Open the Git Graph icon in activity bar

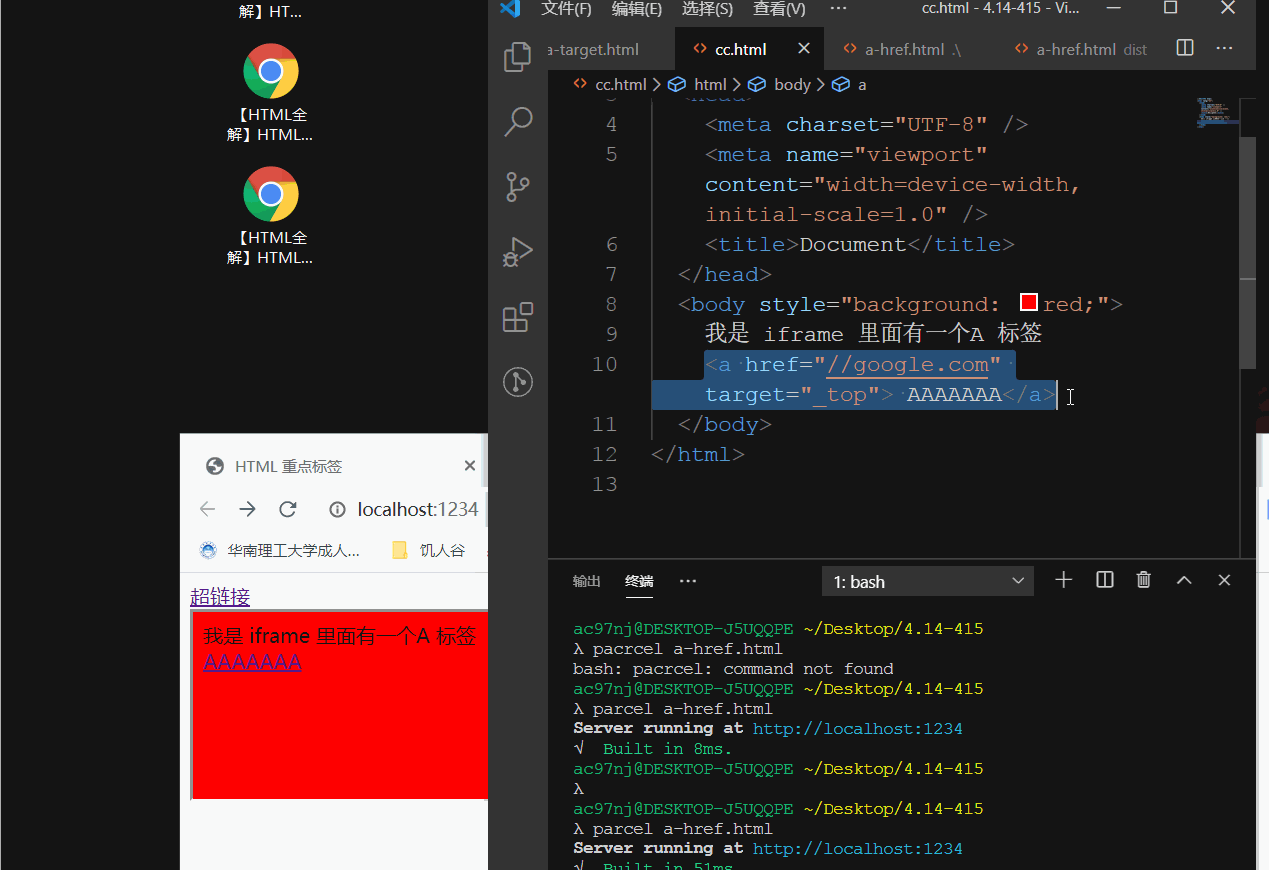click(517, 382)
